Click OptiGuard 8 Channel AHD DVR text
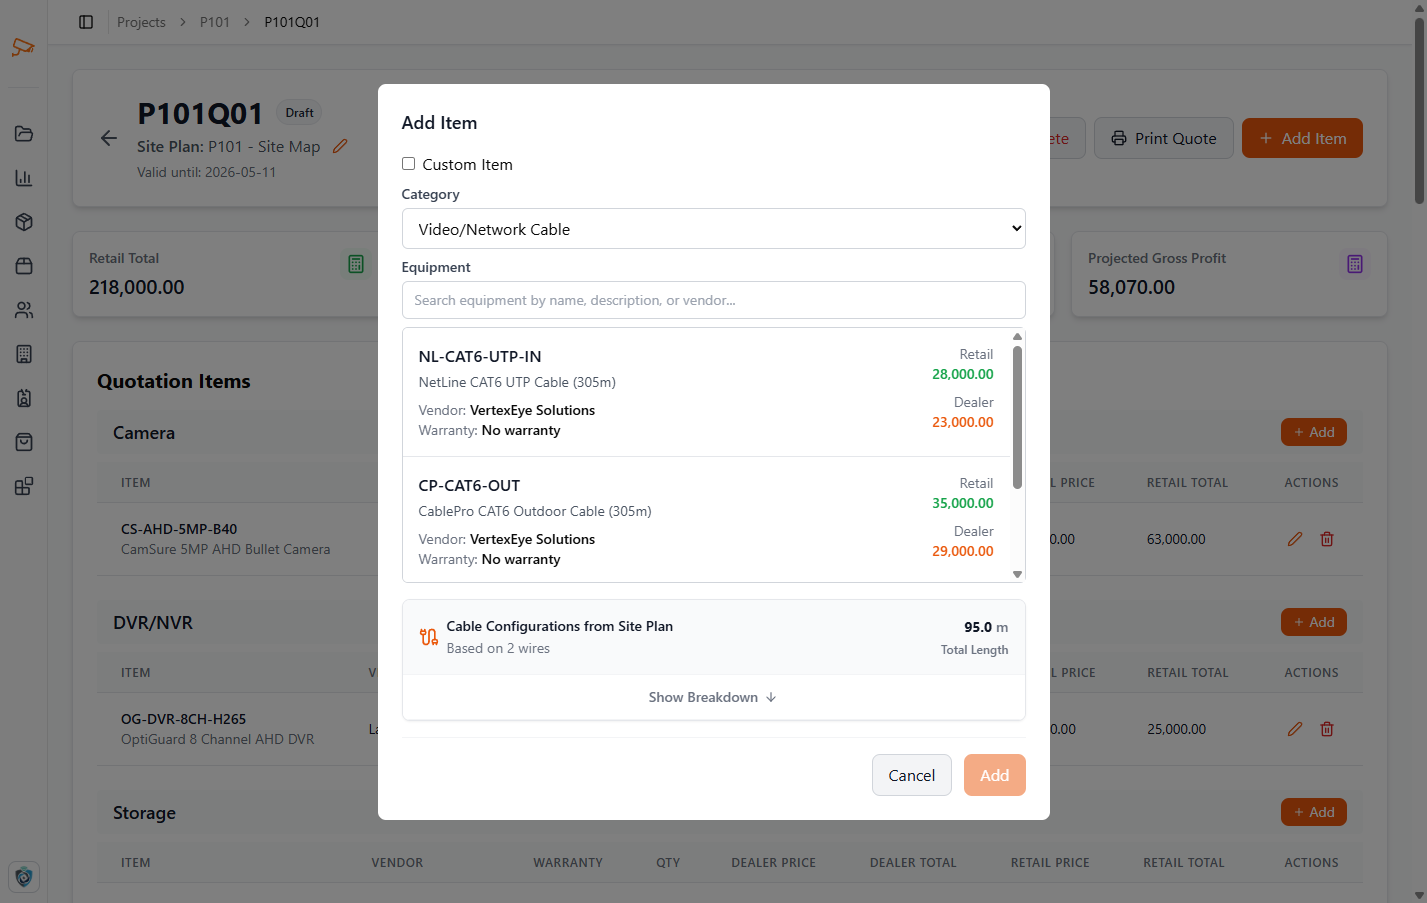 click(x=217, y=739)
